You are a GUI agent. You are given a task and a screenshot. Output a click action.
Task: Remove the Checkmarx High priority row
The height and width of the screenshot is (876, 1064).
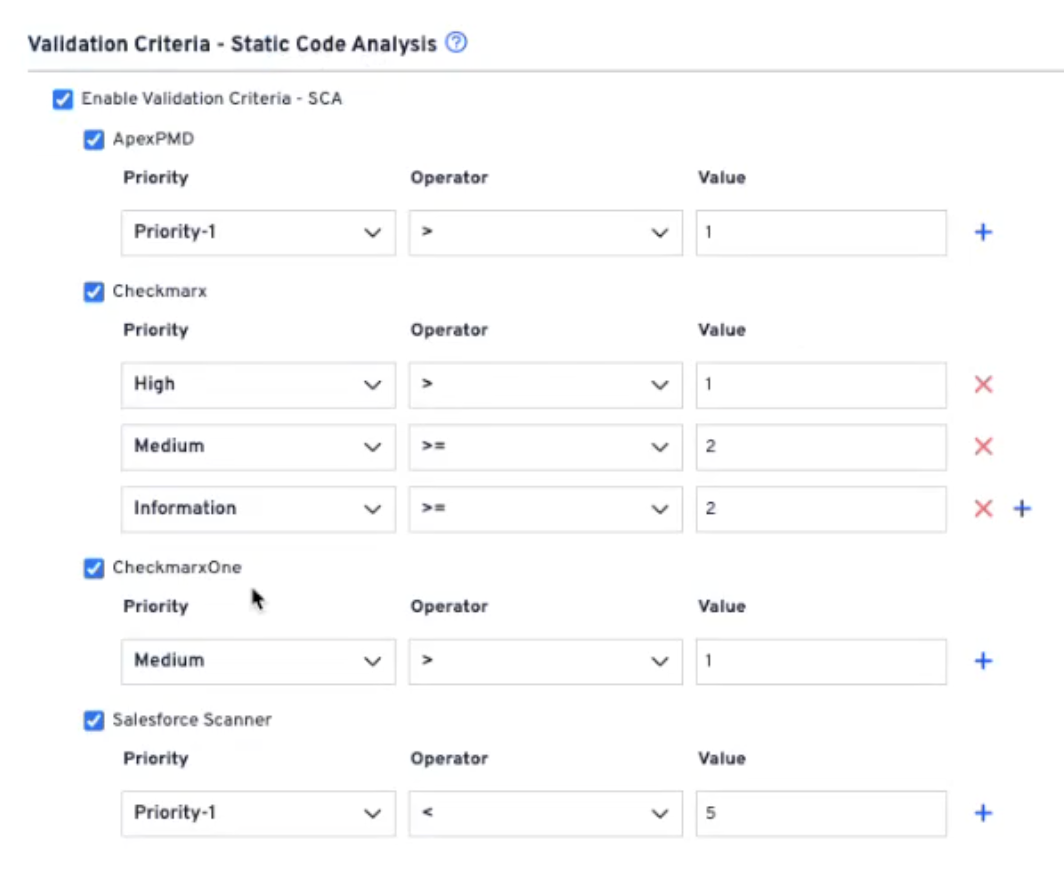tap(983, 385)
